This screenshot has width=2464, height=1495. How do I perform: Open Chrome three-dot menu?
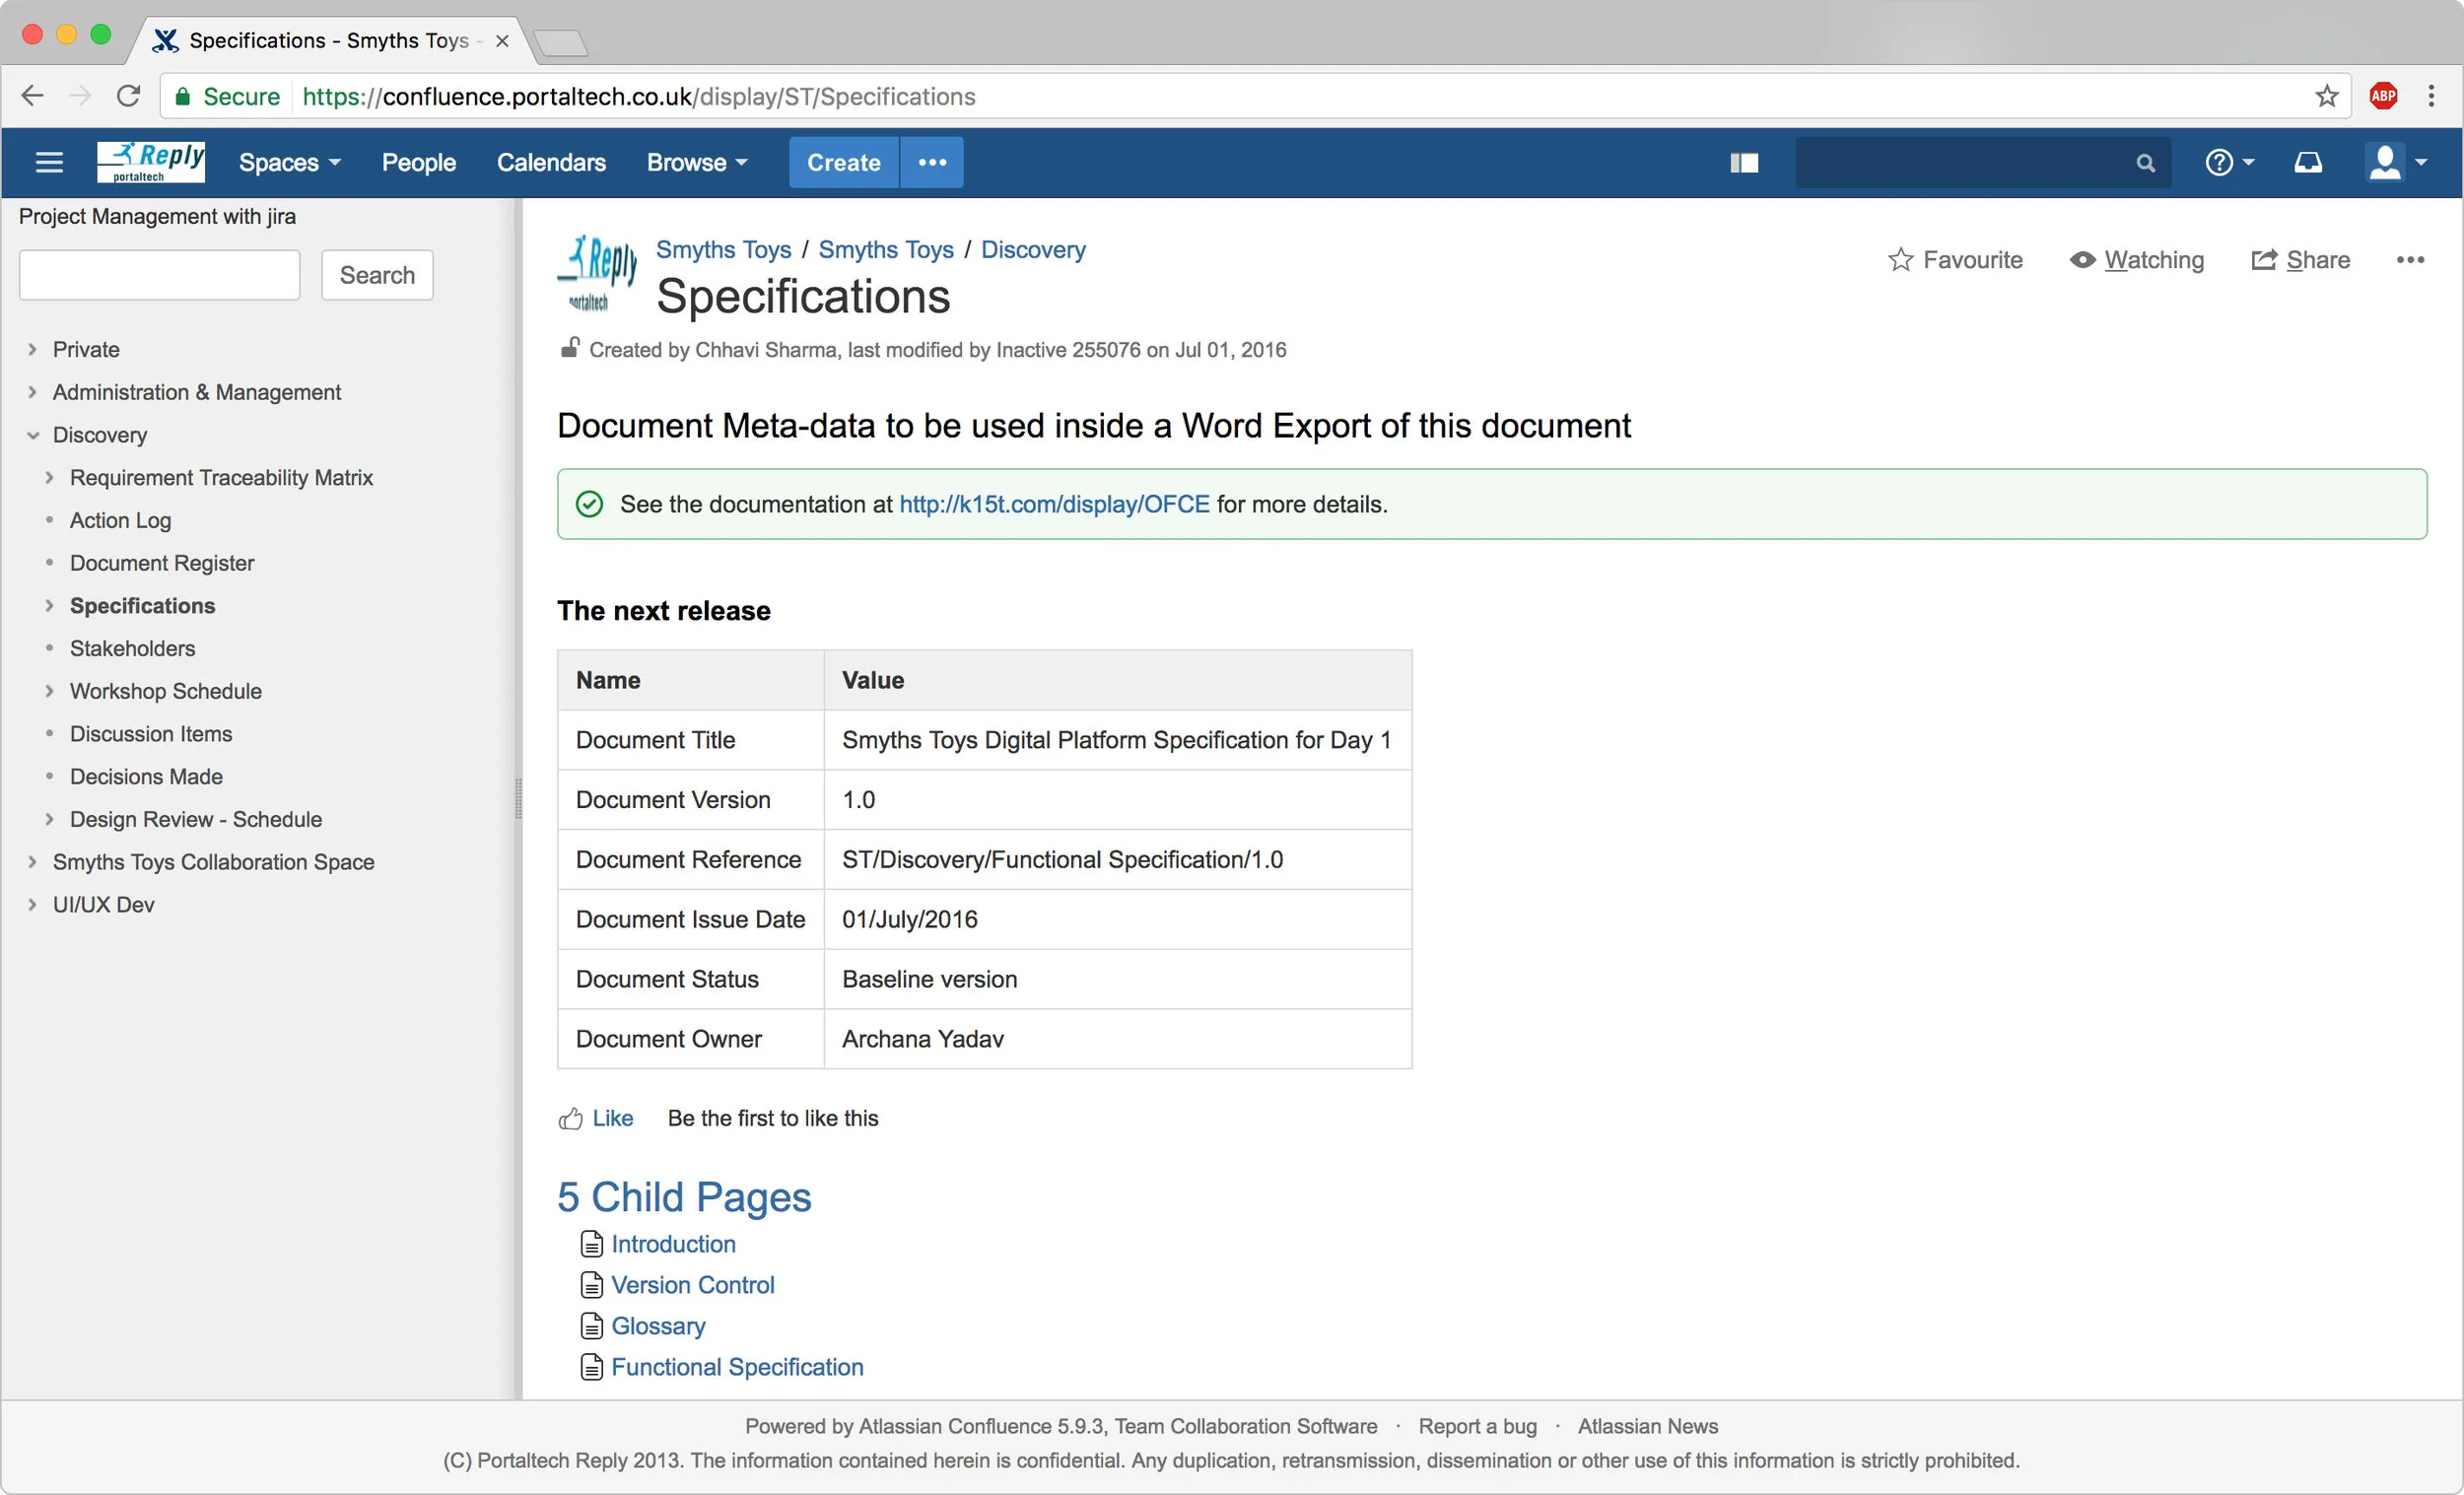coord(2431,96)
